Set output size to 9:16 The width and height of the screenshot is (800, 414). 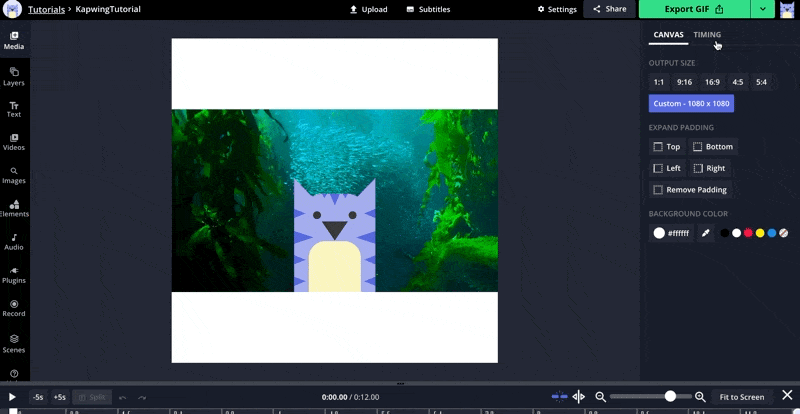coord(684,82)
